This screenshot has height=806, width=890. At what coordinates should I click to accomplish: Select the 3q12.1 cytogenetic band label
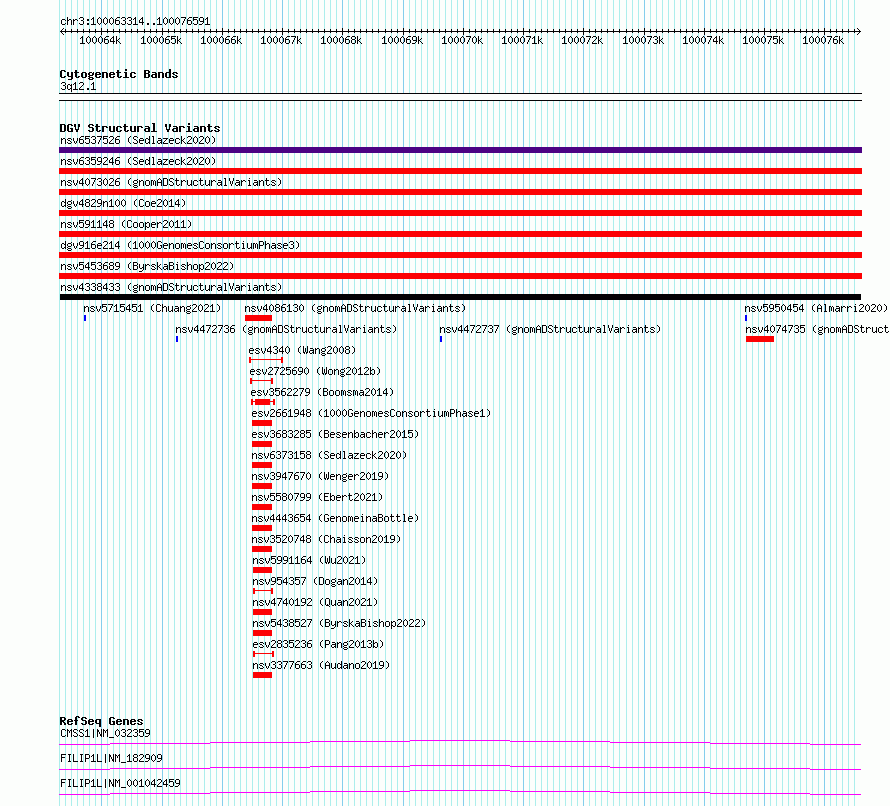tap(78, 86)
